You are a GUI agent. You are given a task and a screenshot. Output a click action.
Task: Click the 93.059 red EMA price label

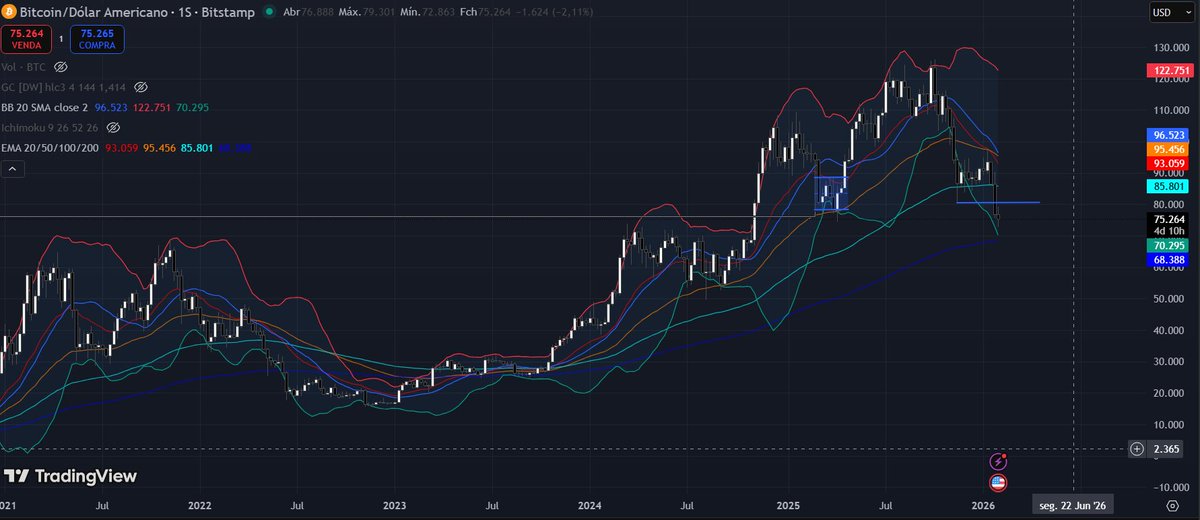(1168, 163)
